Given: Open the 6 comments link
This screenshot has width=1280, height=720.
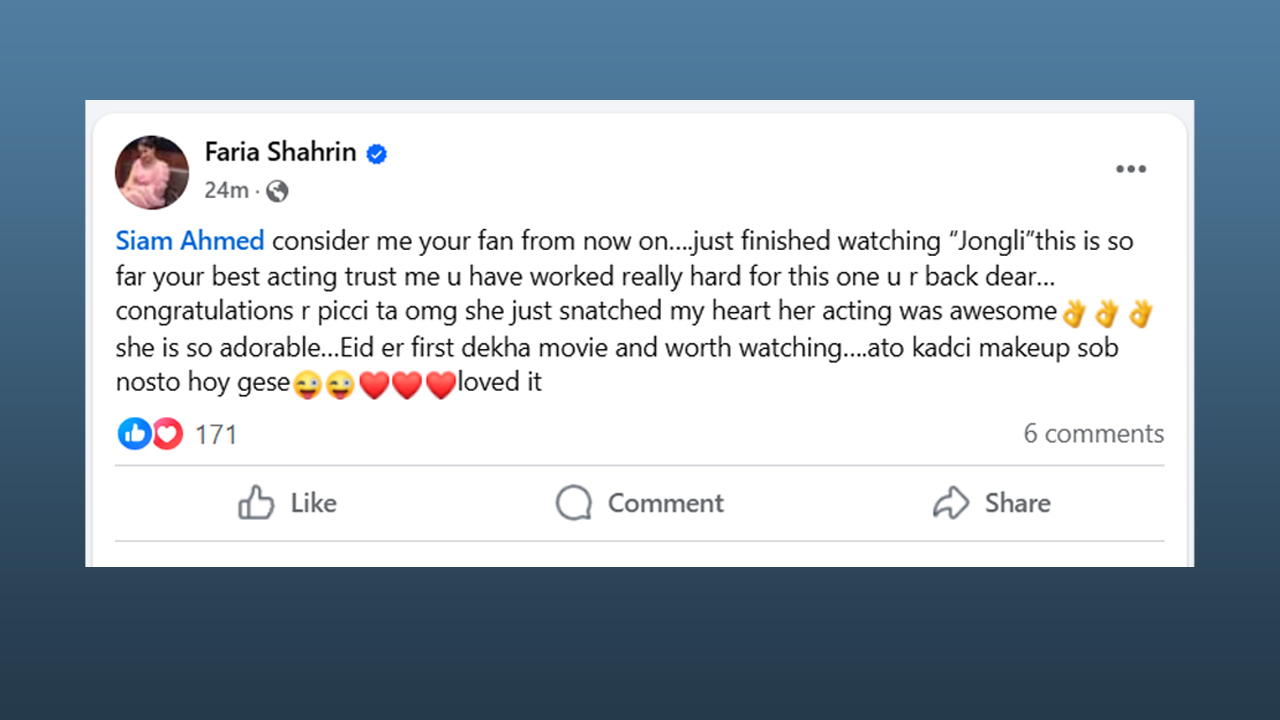Looking at the screenshot, I should (x=1094, y=433).
